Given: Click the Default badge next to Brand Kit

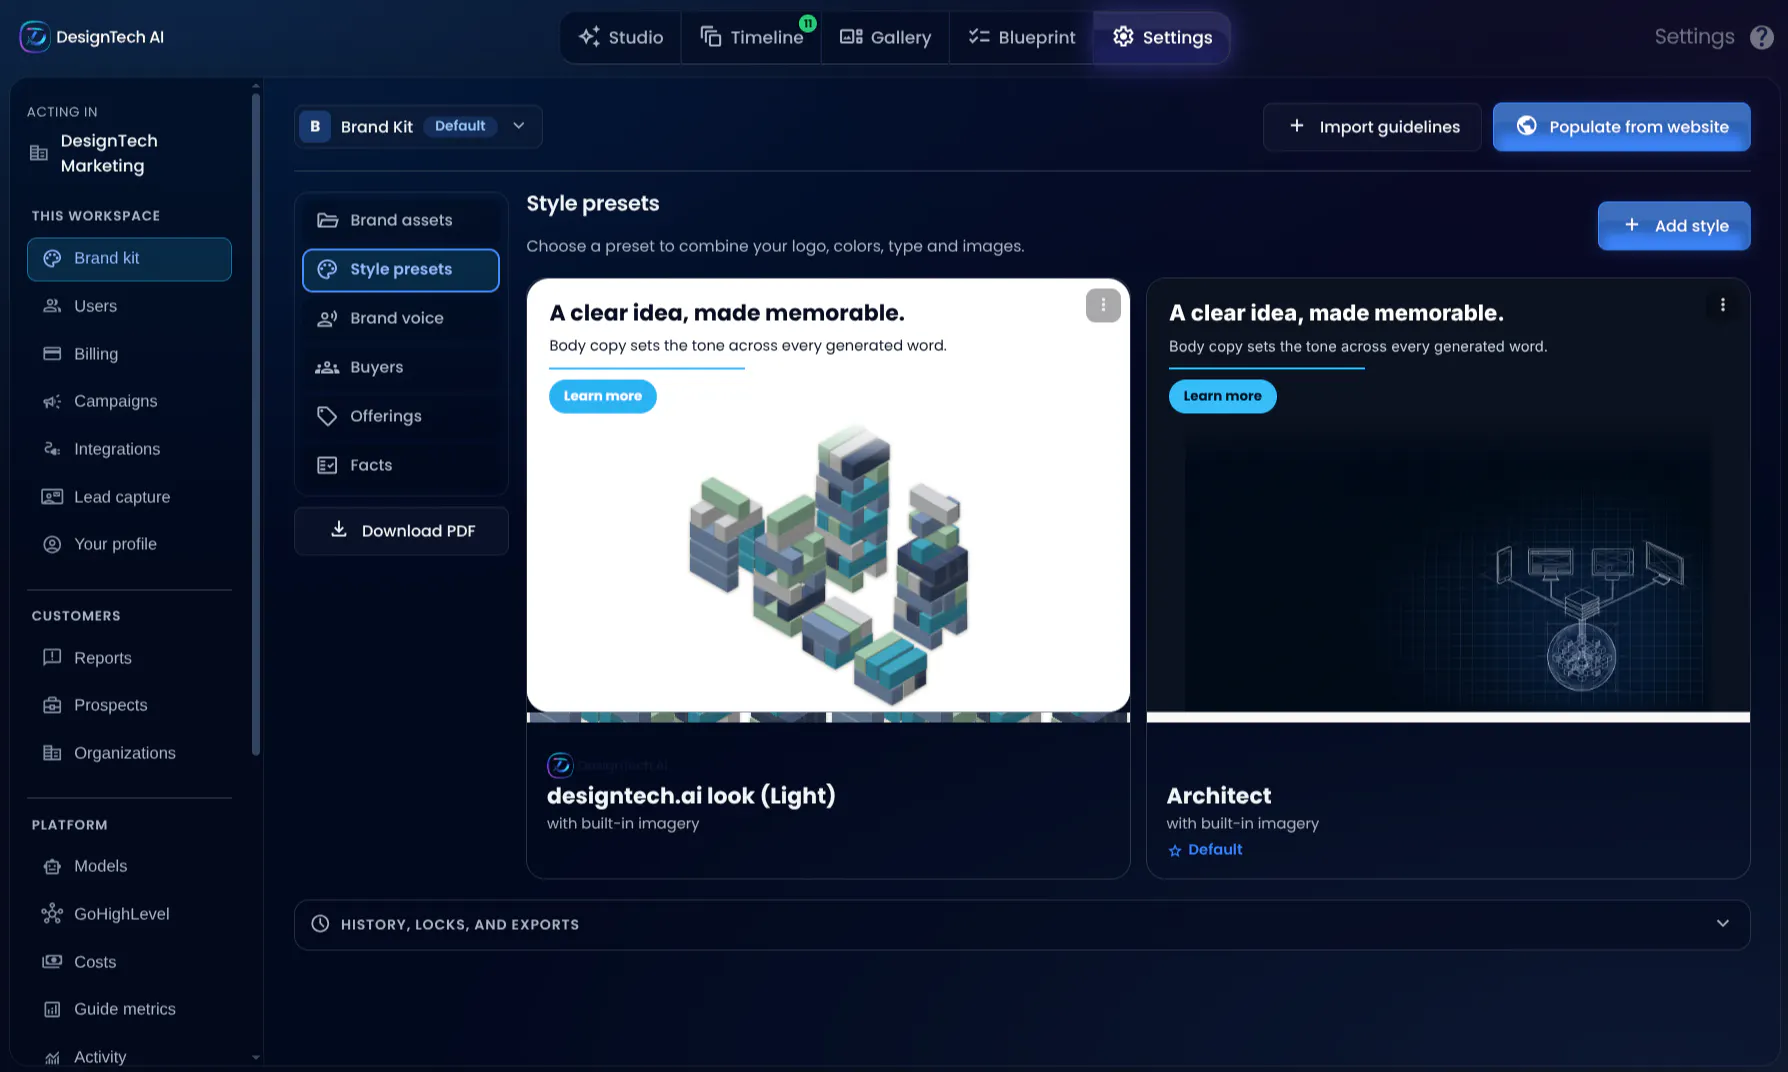Looking at the screenshot, I should tap(460, 126).
